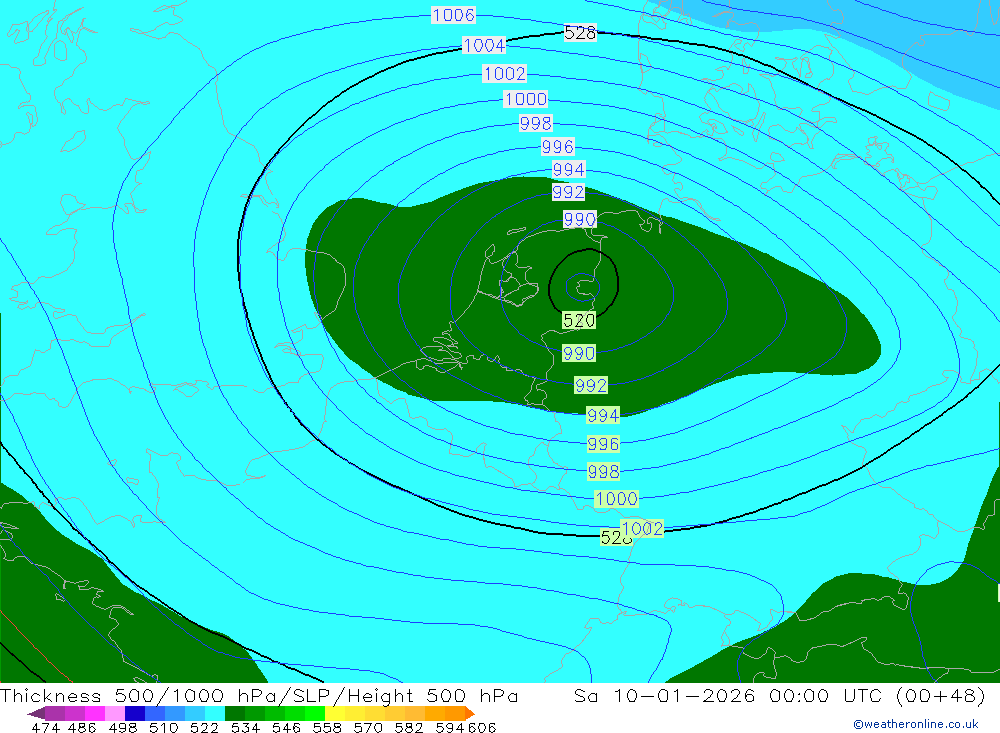Image resolution: width=1000 pixels, height=733 pixels.
Task: Click the 1002 label beside the lower 528
Action: 643,528
